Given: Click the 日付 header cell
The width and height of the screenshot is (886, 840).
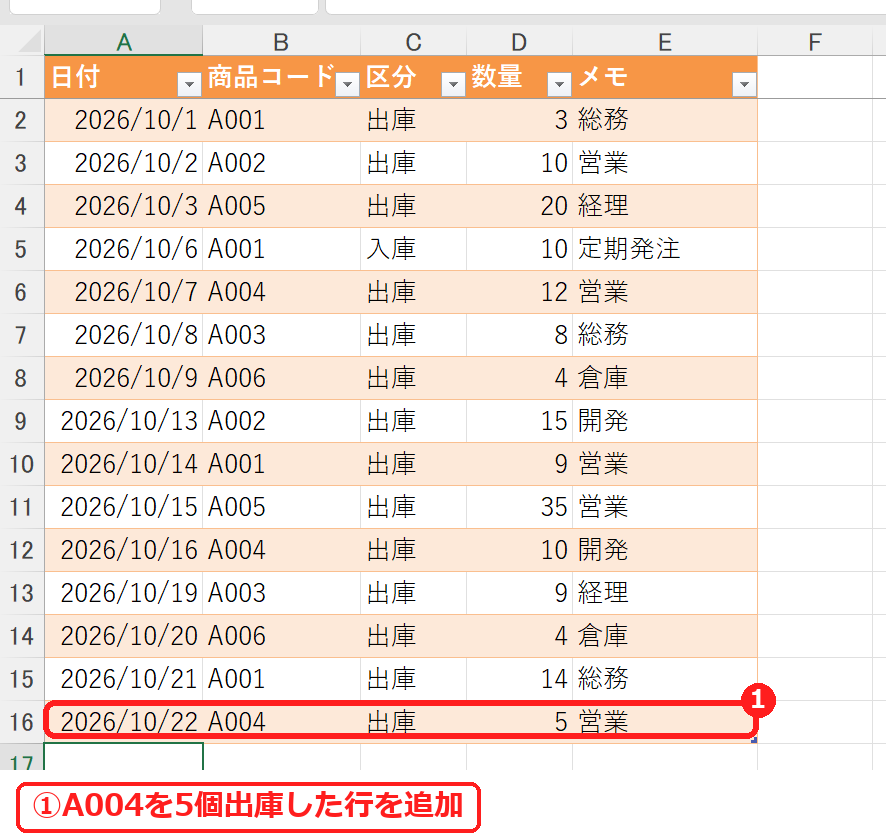Looking at the screenshot, I should (123, 77).
